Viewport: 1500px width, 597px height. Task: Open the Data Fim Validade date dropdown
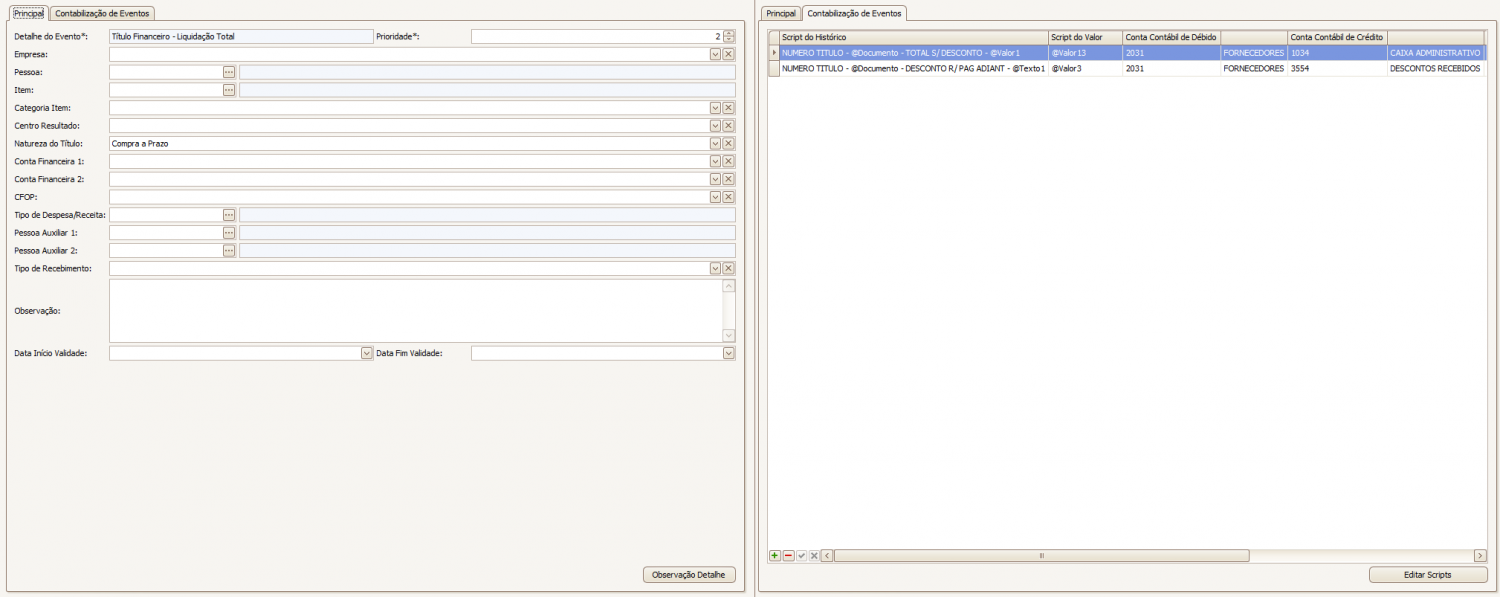tap(729, 353)
